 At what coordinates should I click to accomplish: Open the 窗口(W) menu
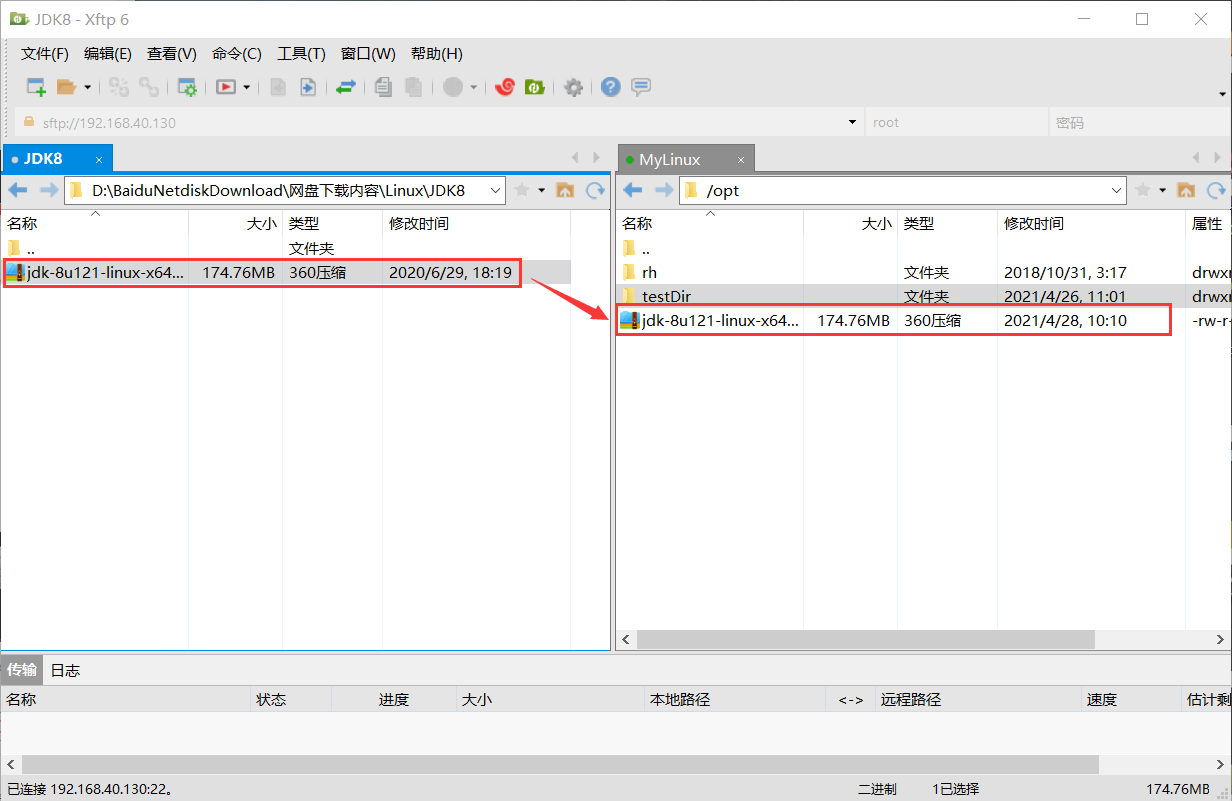[368, 54]
